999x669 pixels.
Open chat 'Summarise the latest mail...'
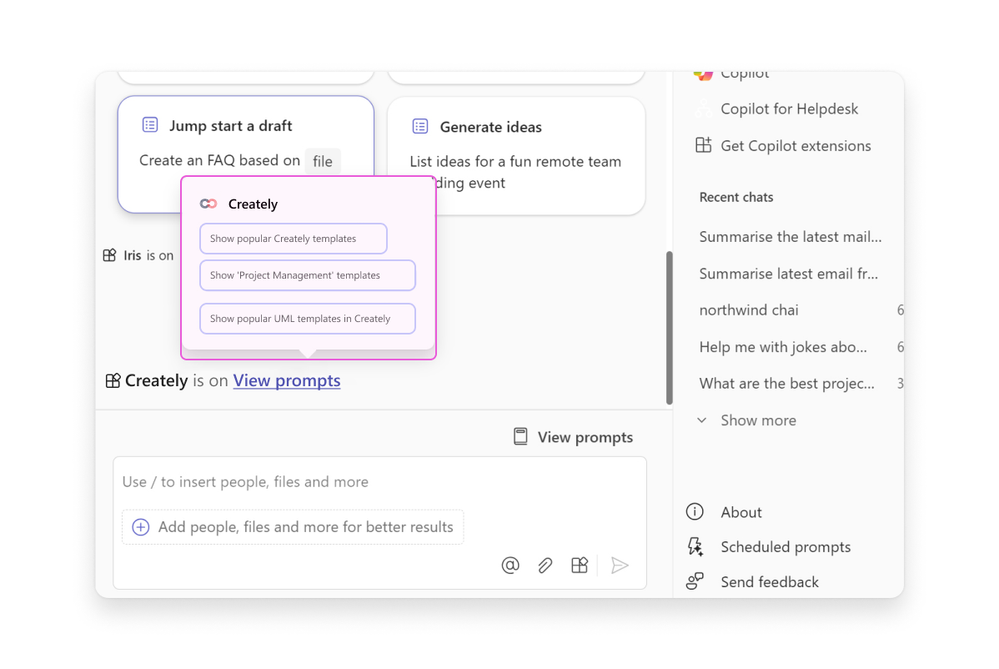[790, 237]
